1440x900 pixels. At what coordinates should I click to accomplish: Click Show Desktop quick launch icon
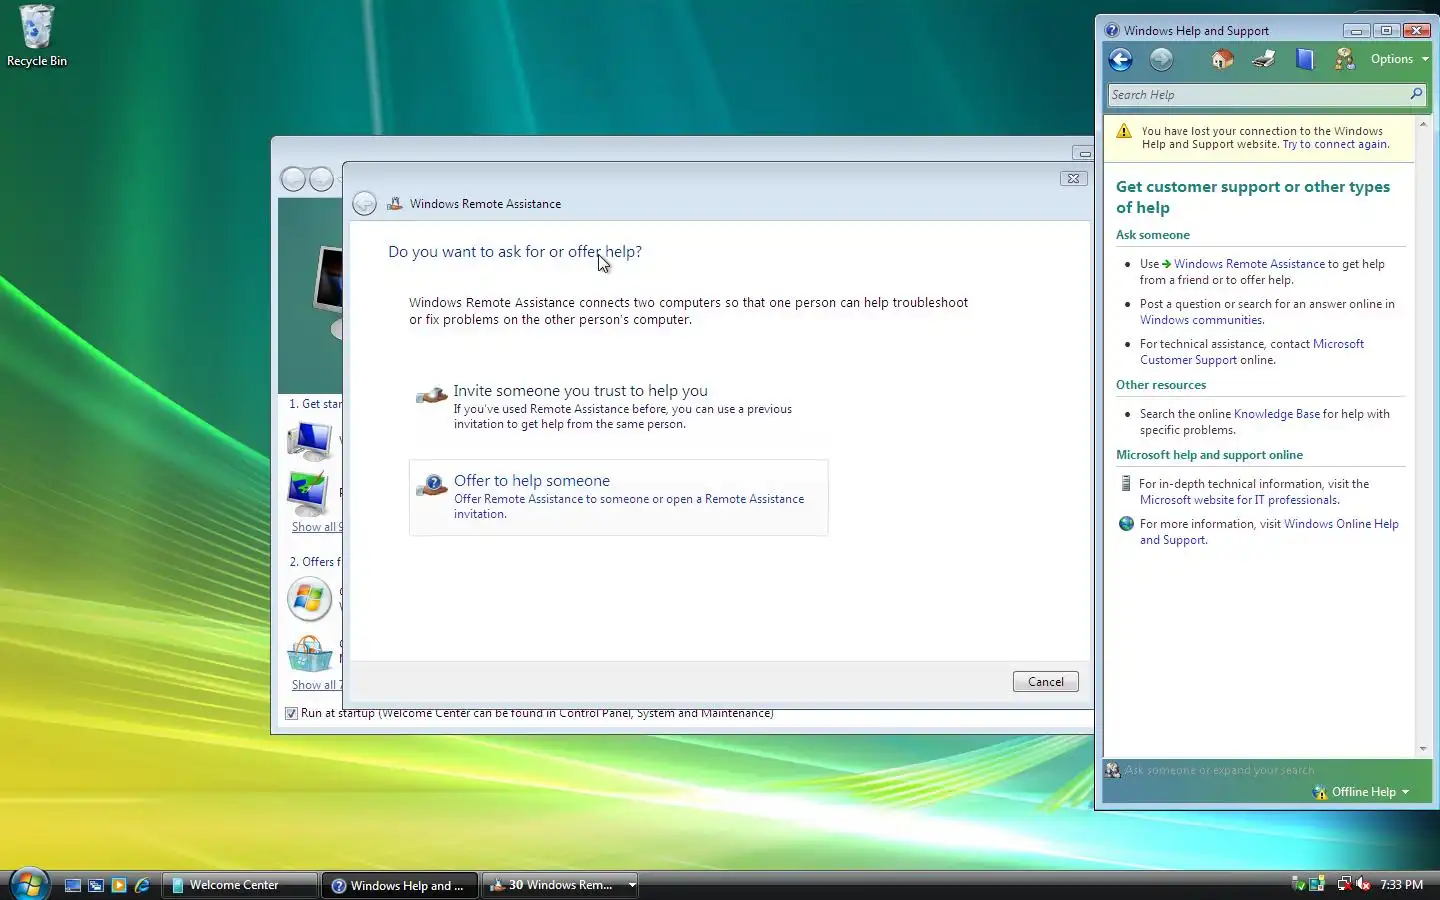(x=73, y=885)
